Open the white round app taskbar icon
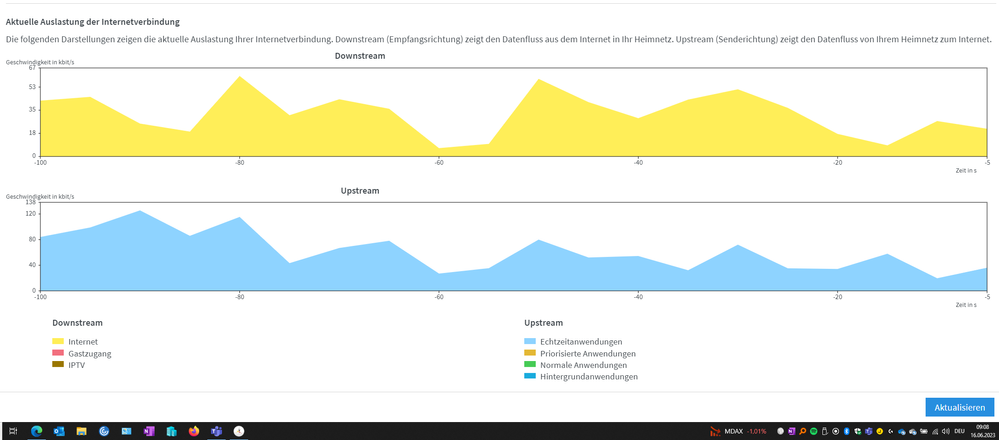Screen dimensions: 999x440 [x=239, y=431]
